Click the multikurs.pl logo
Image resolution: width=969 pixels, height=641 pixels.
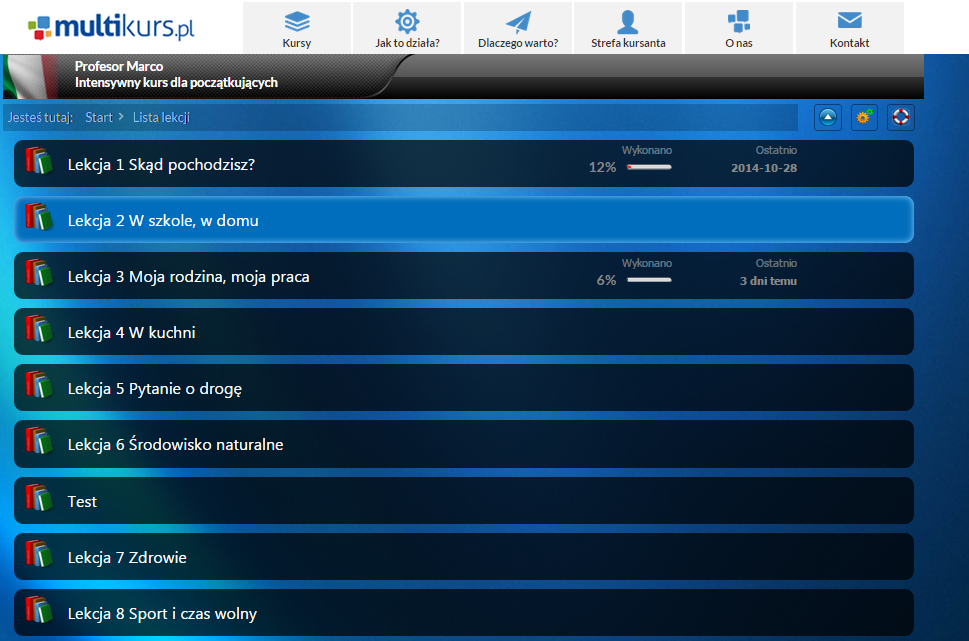click(110, 26)
